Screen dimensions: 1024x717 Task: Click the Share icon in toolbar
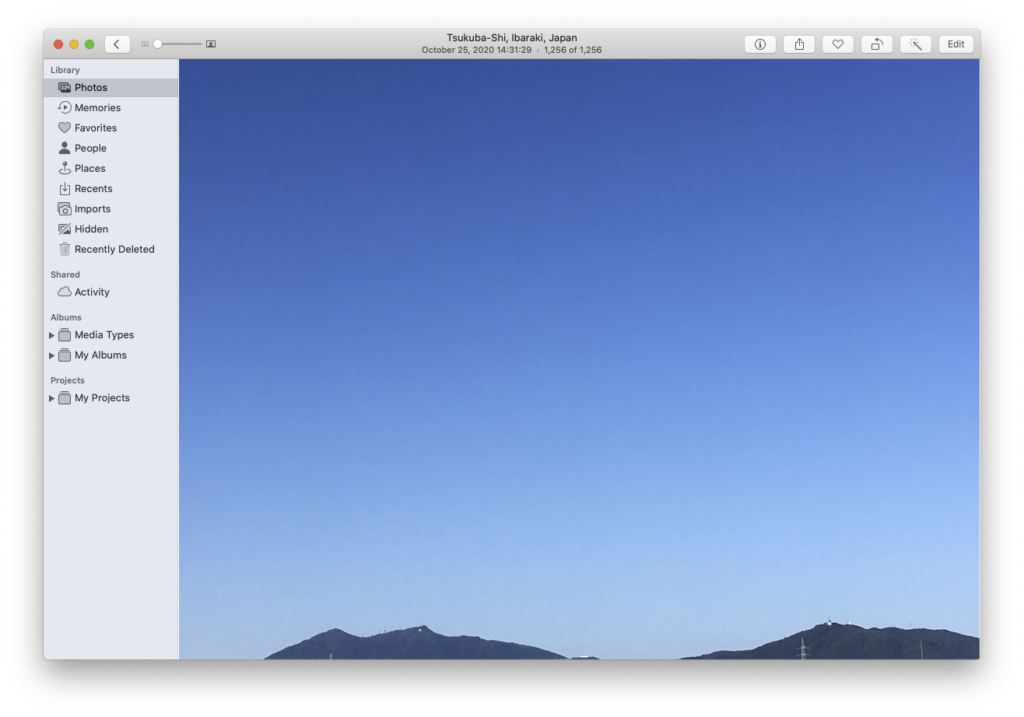pos(799,44)
